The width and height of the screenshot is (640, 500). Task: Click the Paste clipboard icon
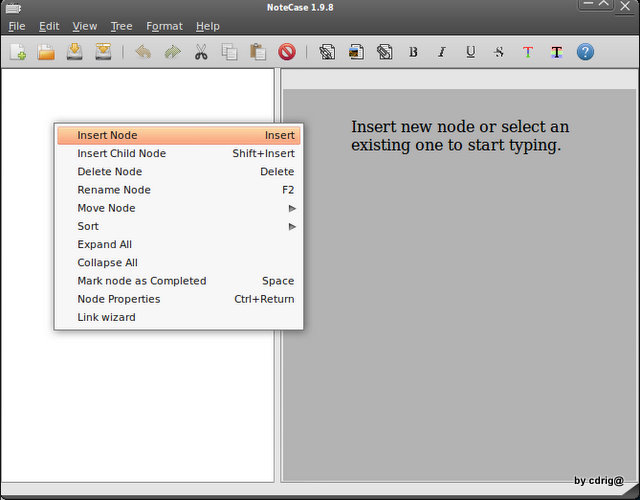(x=258, y=52)
